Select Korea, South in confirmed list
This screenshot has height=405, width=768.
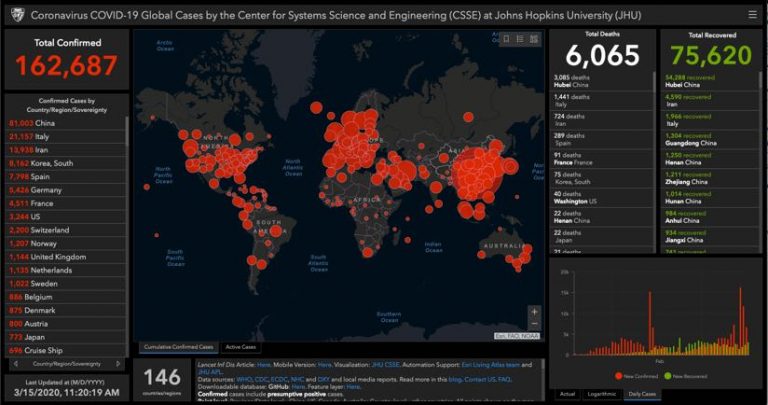(66, 163)
